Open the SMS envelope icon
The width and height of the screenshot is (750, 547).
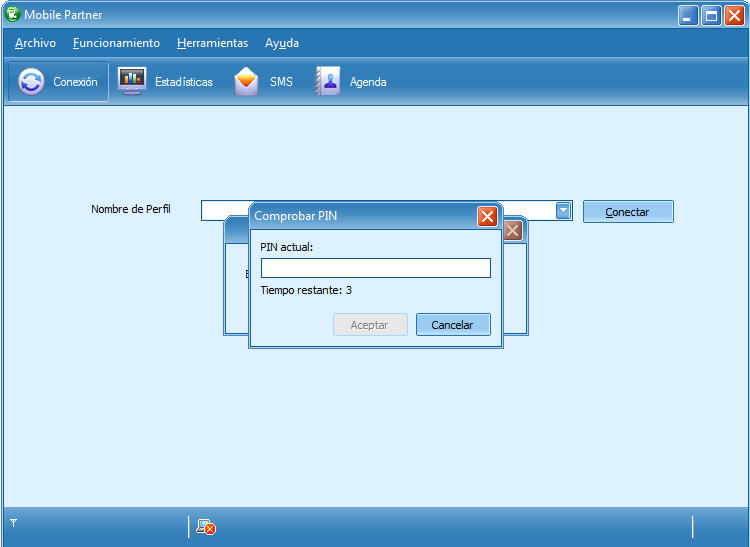[246, 82]
